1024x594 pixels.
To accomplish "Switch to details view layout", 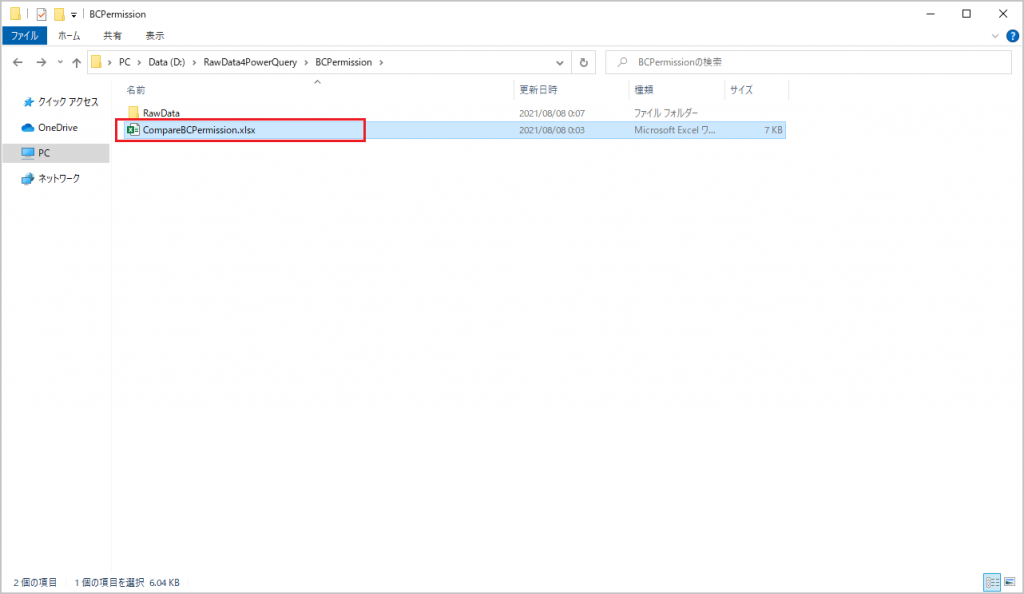I will coord(992,582).
